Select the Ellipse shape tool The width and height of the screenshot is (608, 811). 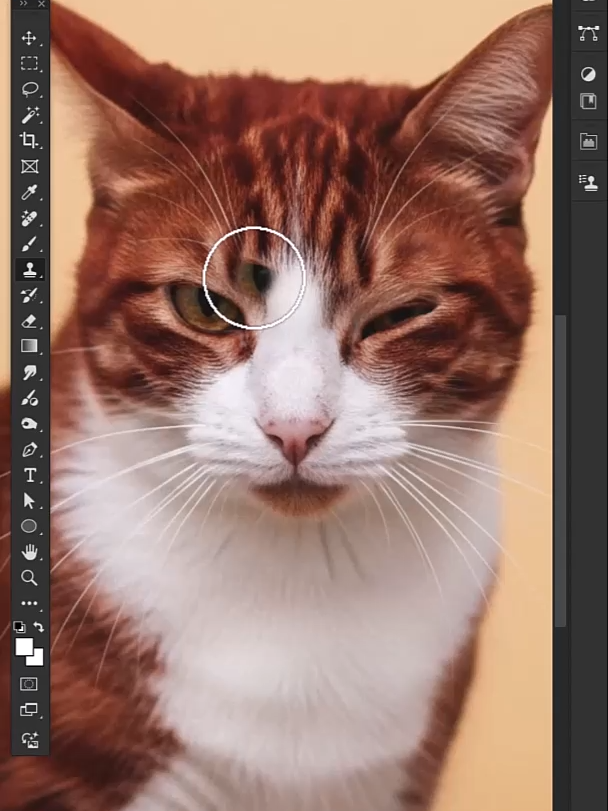coord(29,527)
